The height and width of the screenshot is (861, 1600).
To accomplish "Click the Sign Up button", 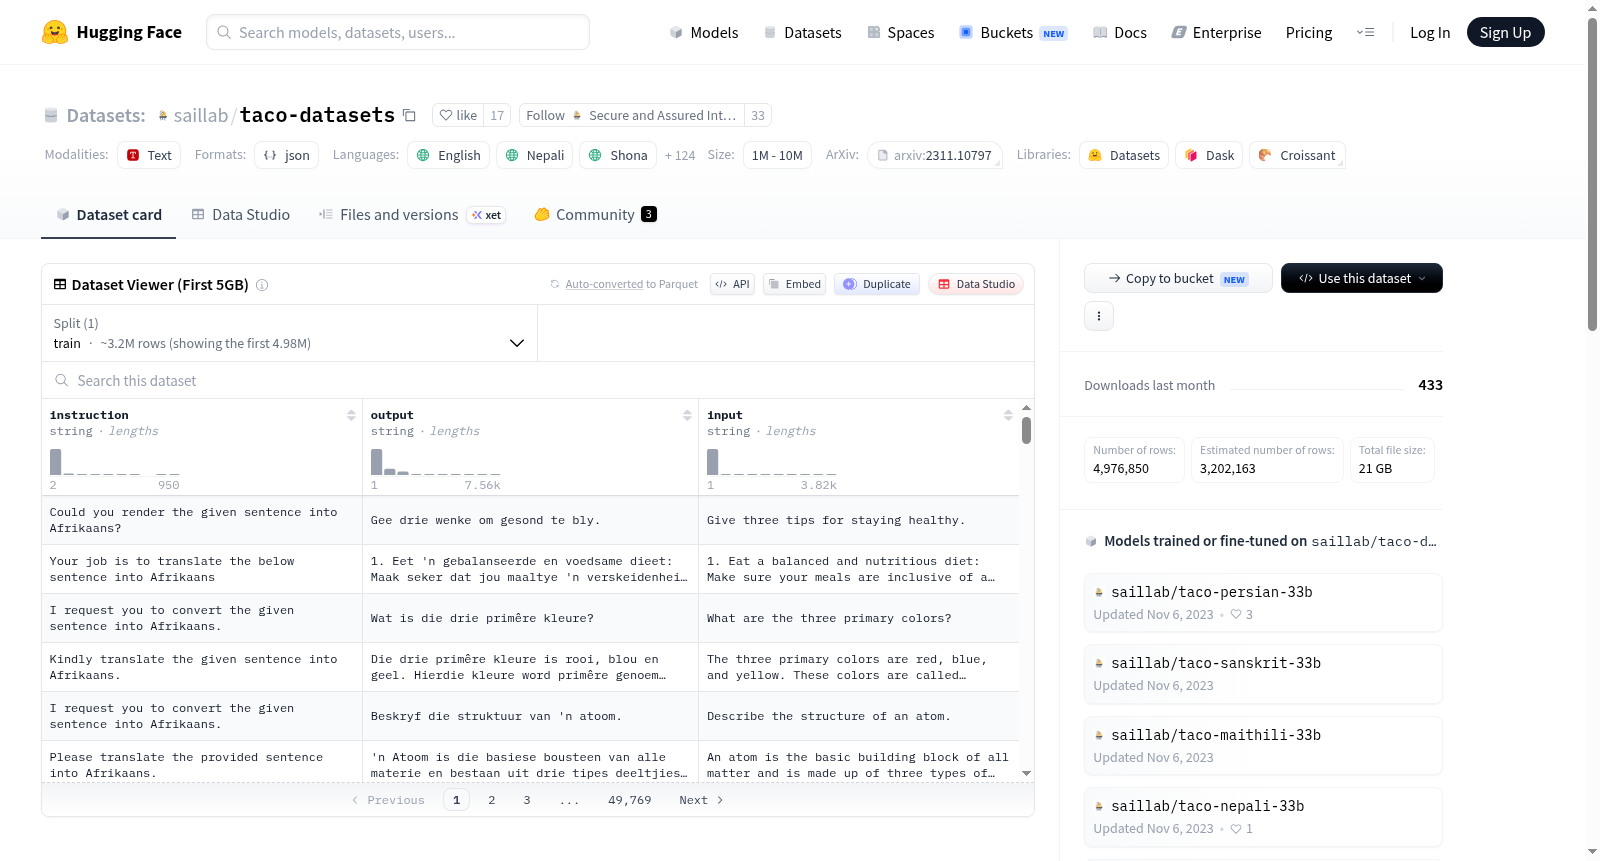I will (1505, 32).
